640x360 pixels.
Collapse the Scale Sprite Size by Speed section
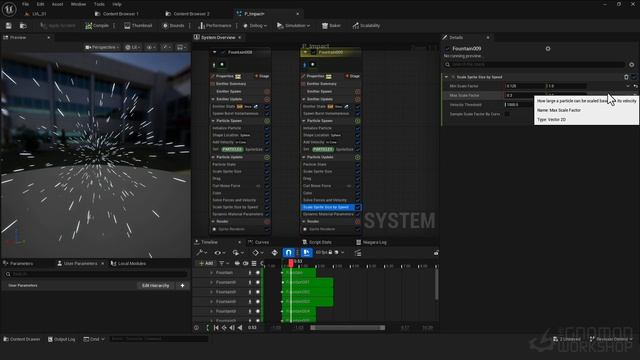446,77
